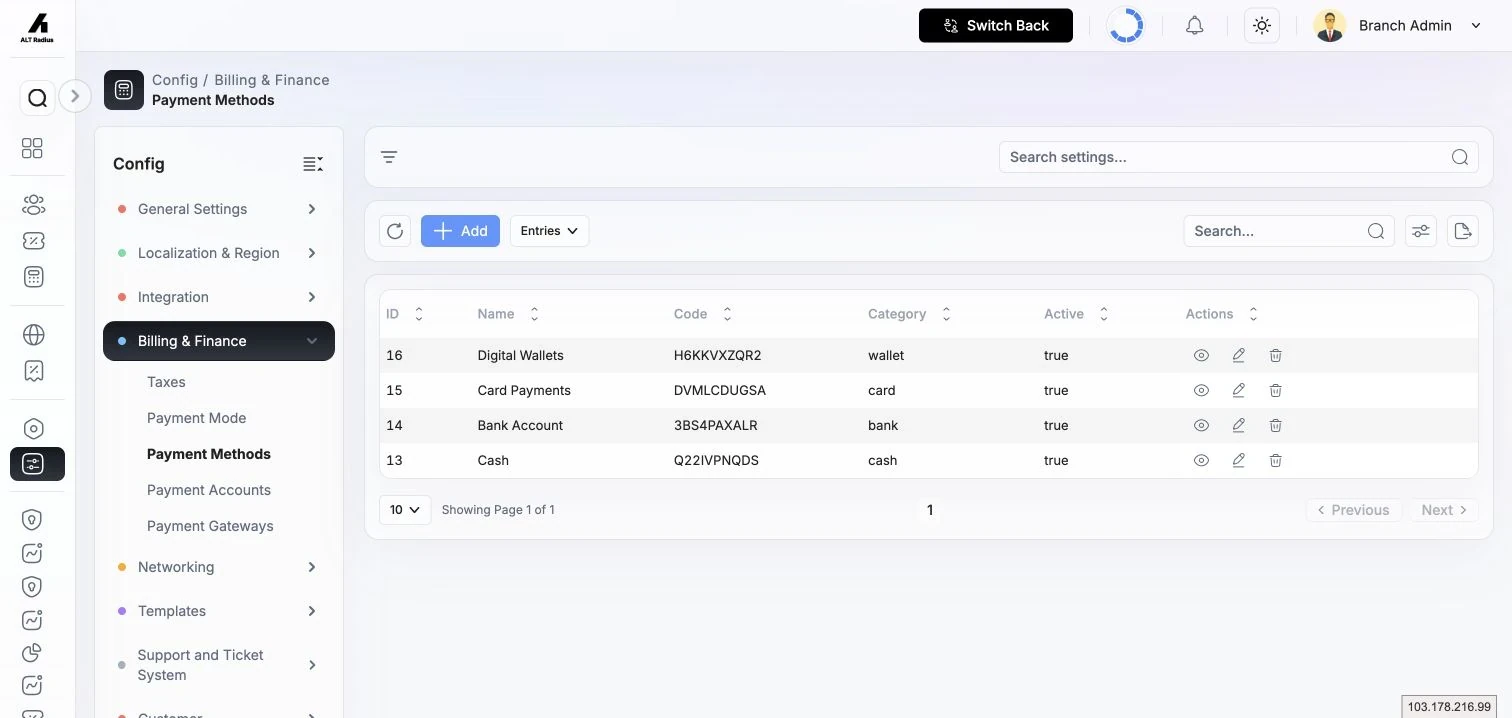Open the Payment Mode submenu item
Screen dimensions: 1512x718
coord(196,418)
